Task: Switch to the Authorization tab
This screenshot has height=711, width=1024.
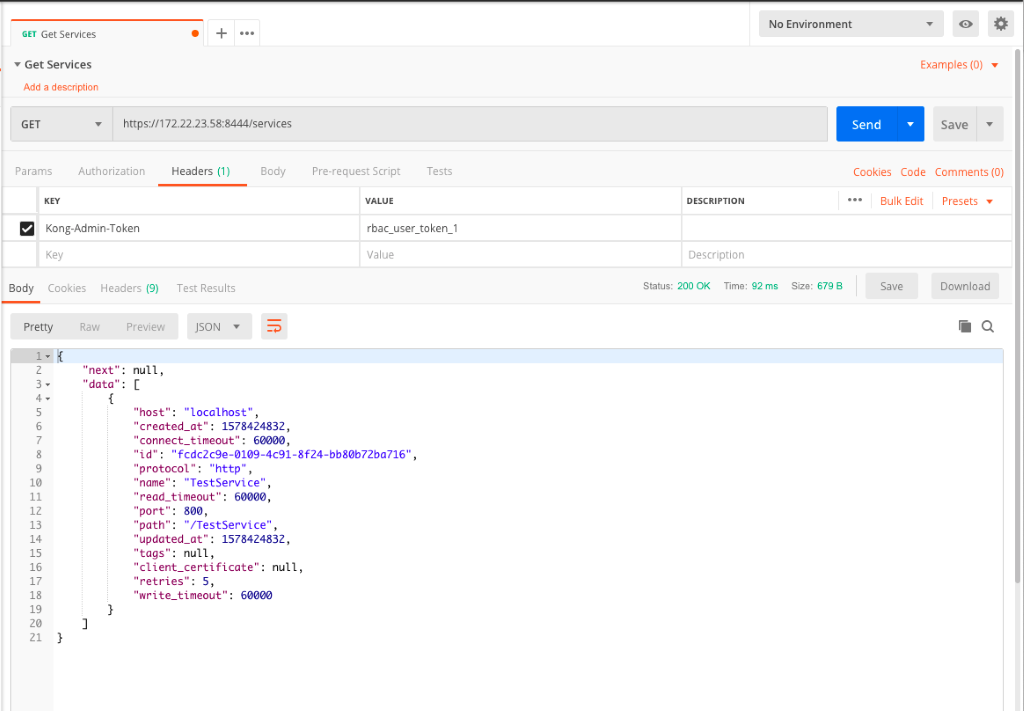Action: pyautogui.click(x=112, y=171)
